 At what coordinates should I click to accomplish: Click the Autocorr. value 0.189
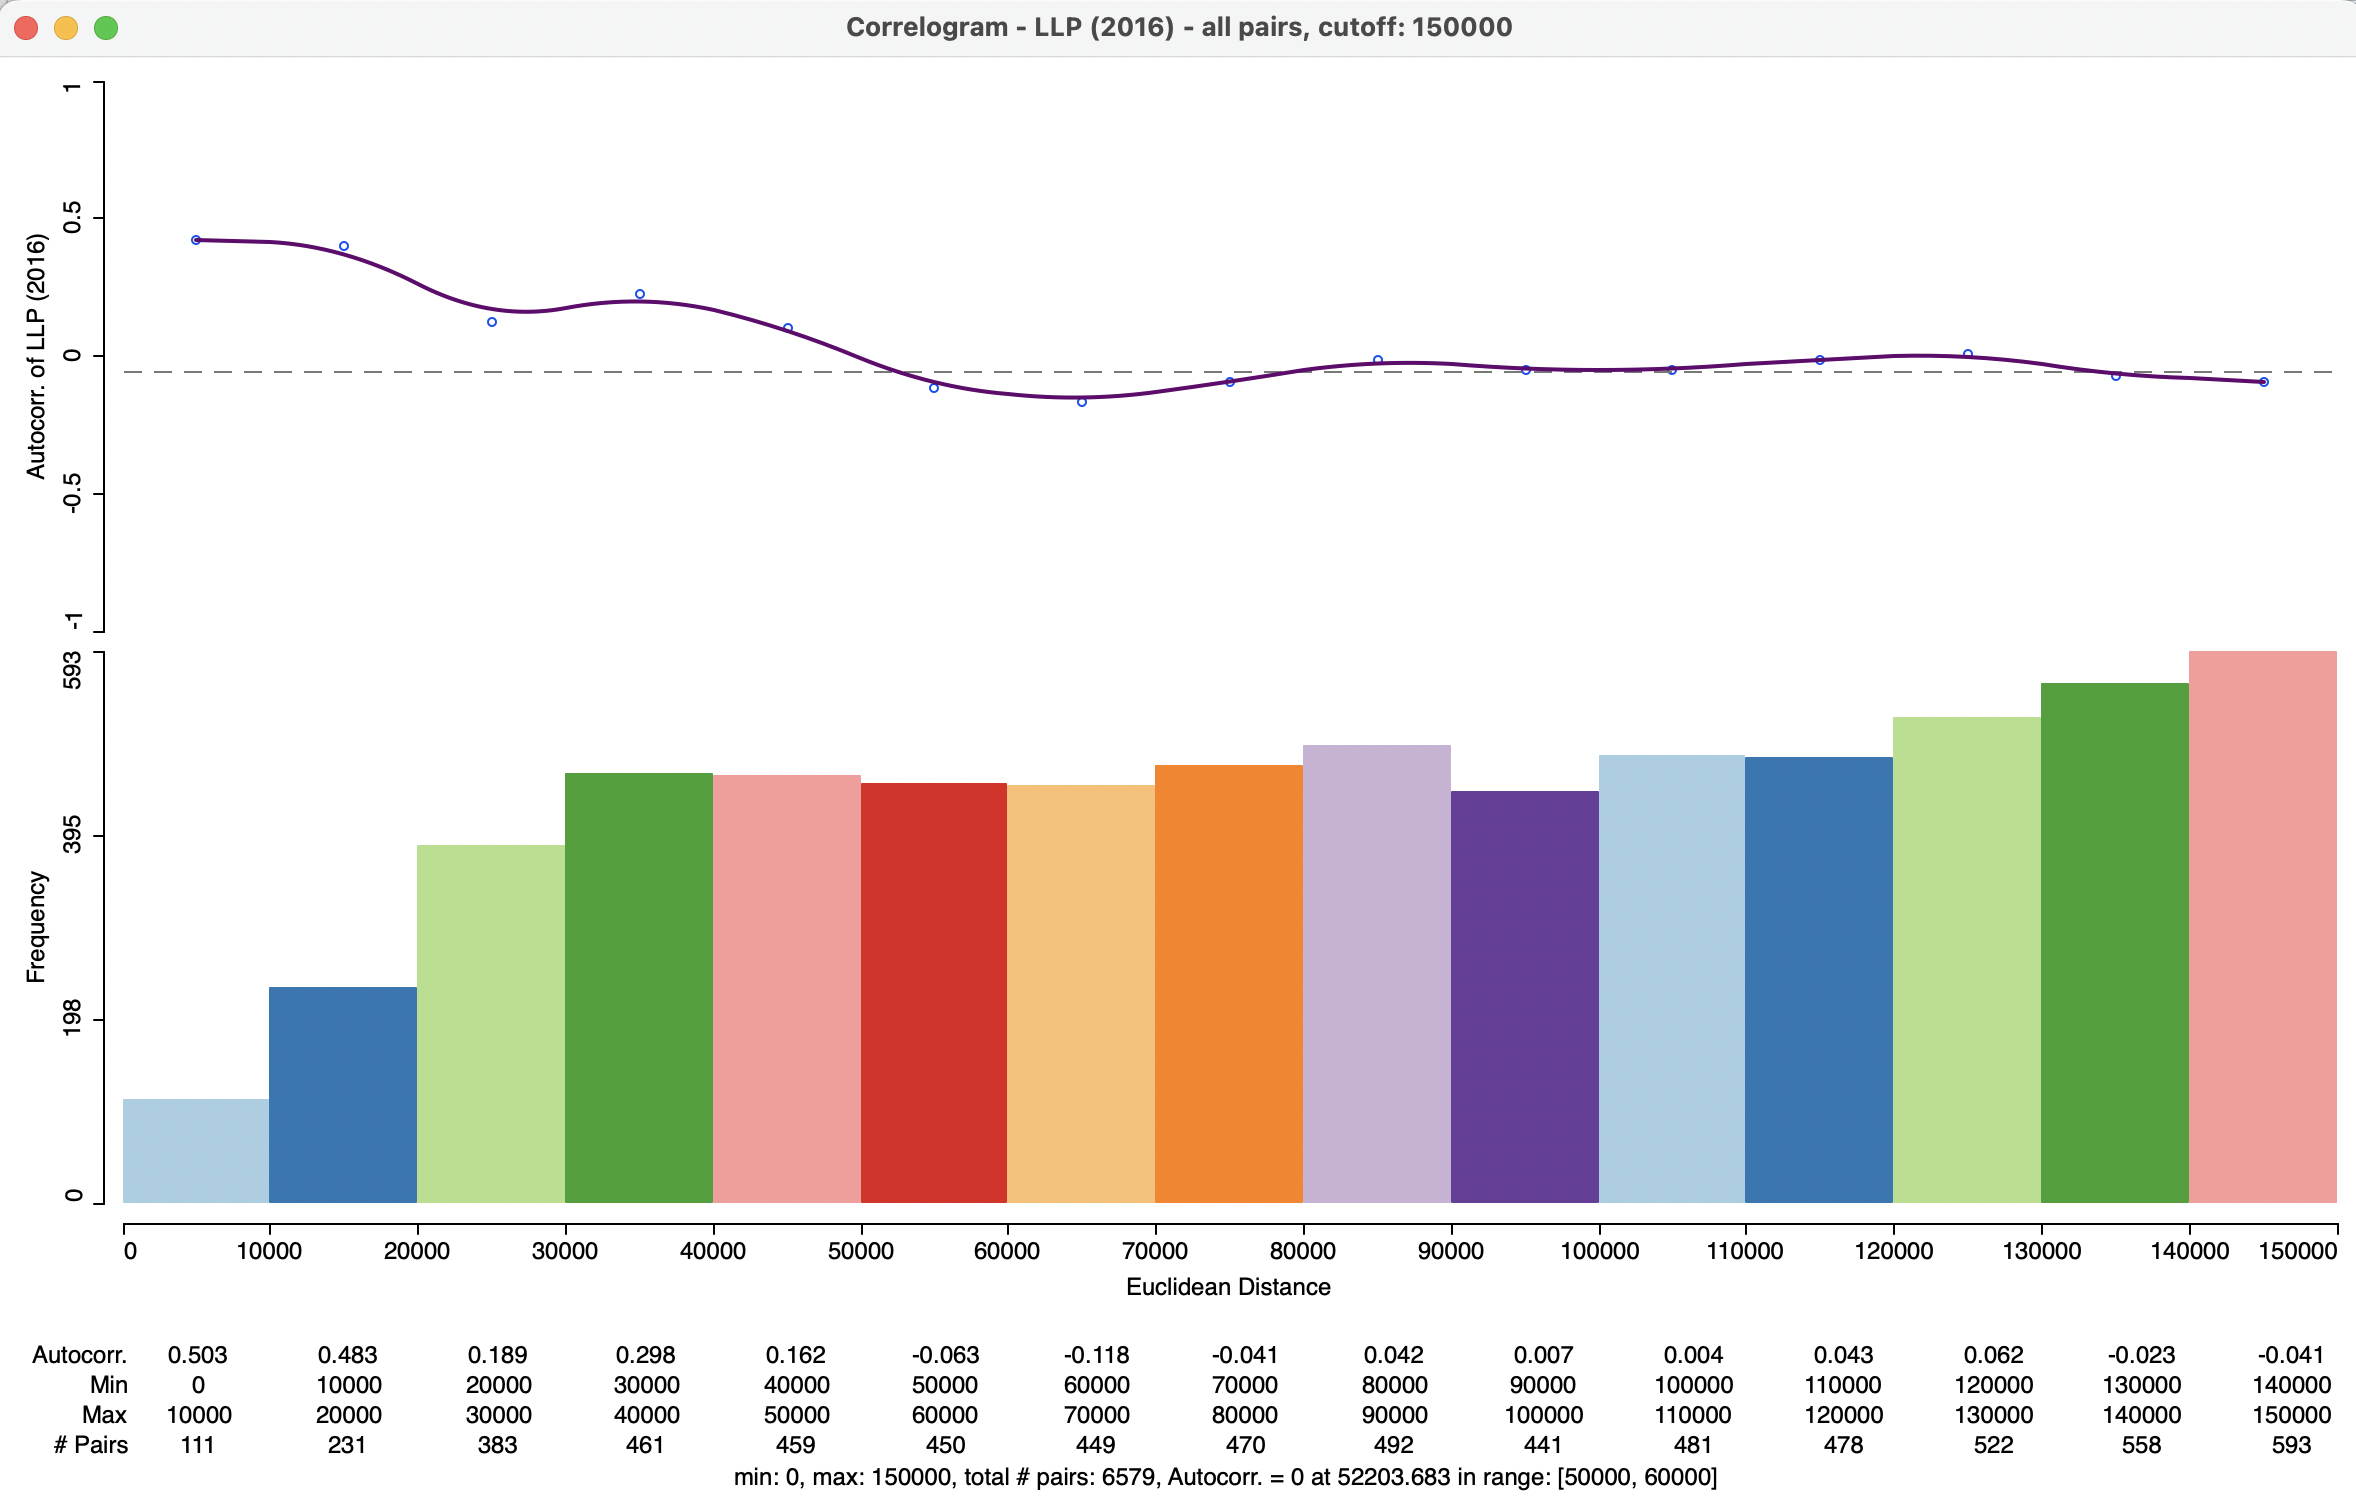[497, 1355]
